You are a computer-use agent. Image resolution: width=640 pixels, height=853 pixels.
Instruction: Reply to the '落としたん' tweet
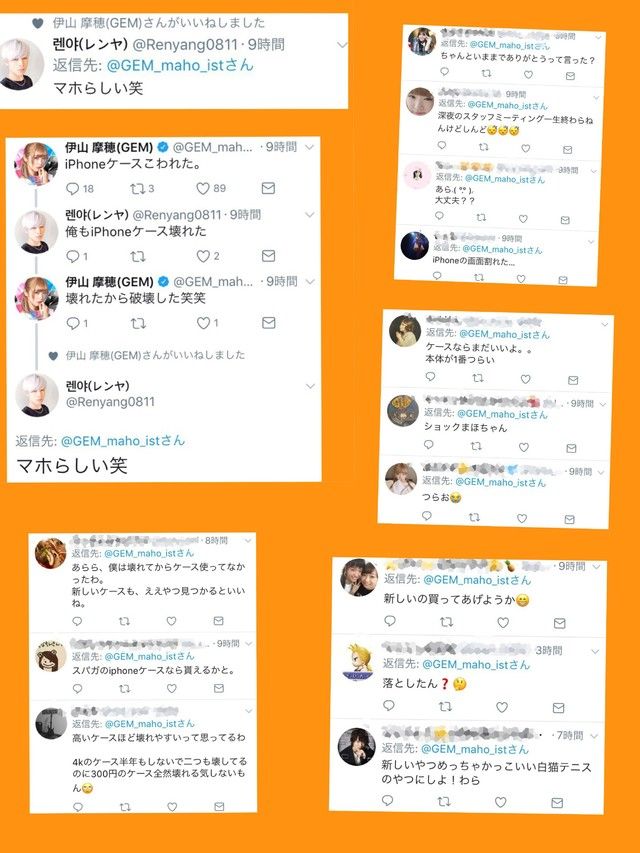[x=389, y=706]
